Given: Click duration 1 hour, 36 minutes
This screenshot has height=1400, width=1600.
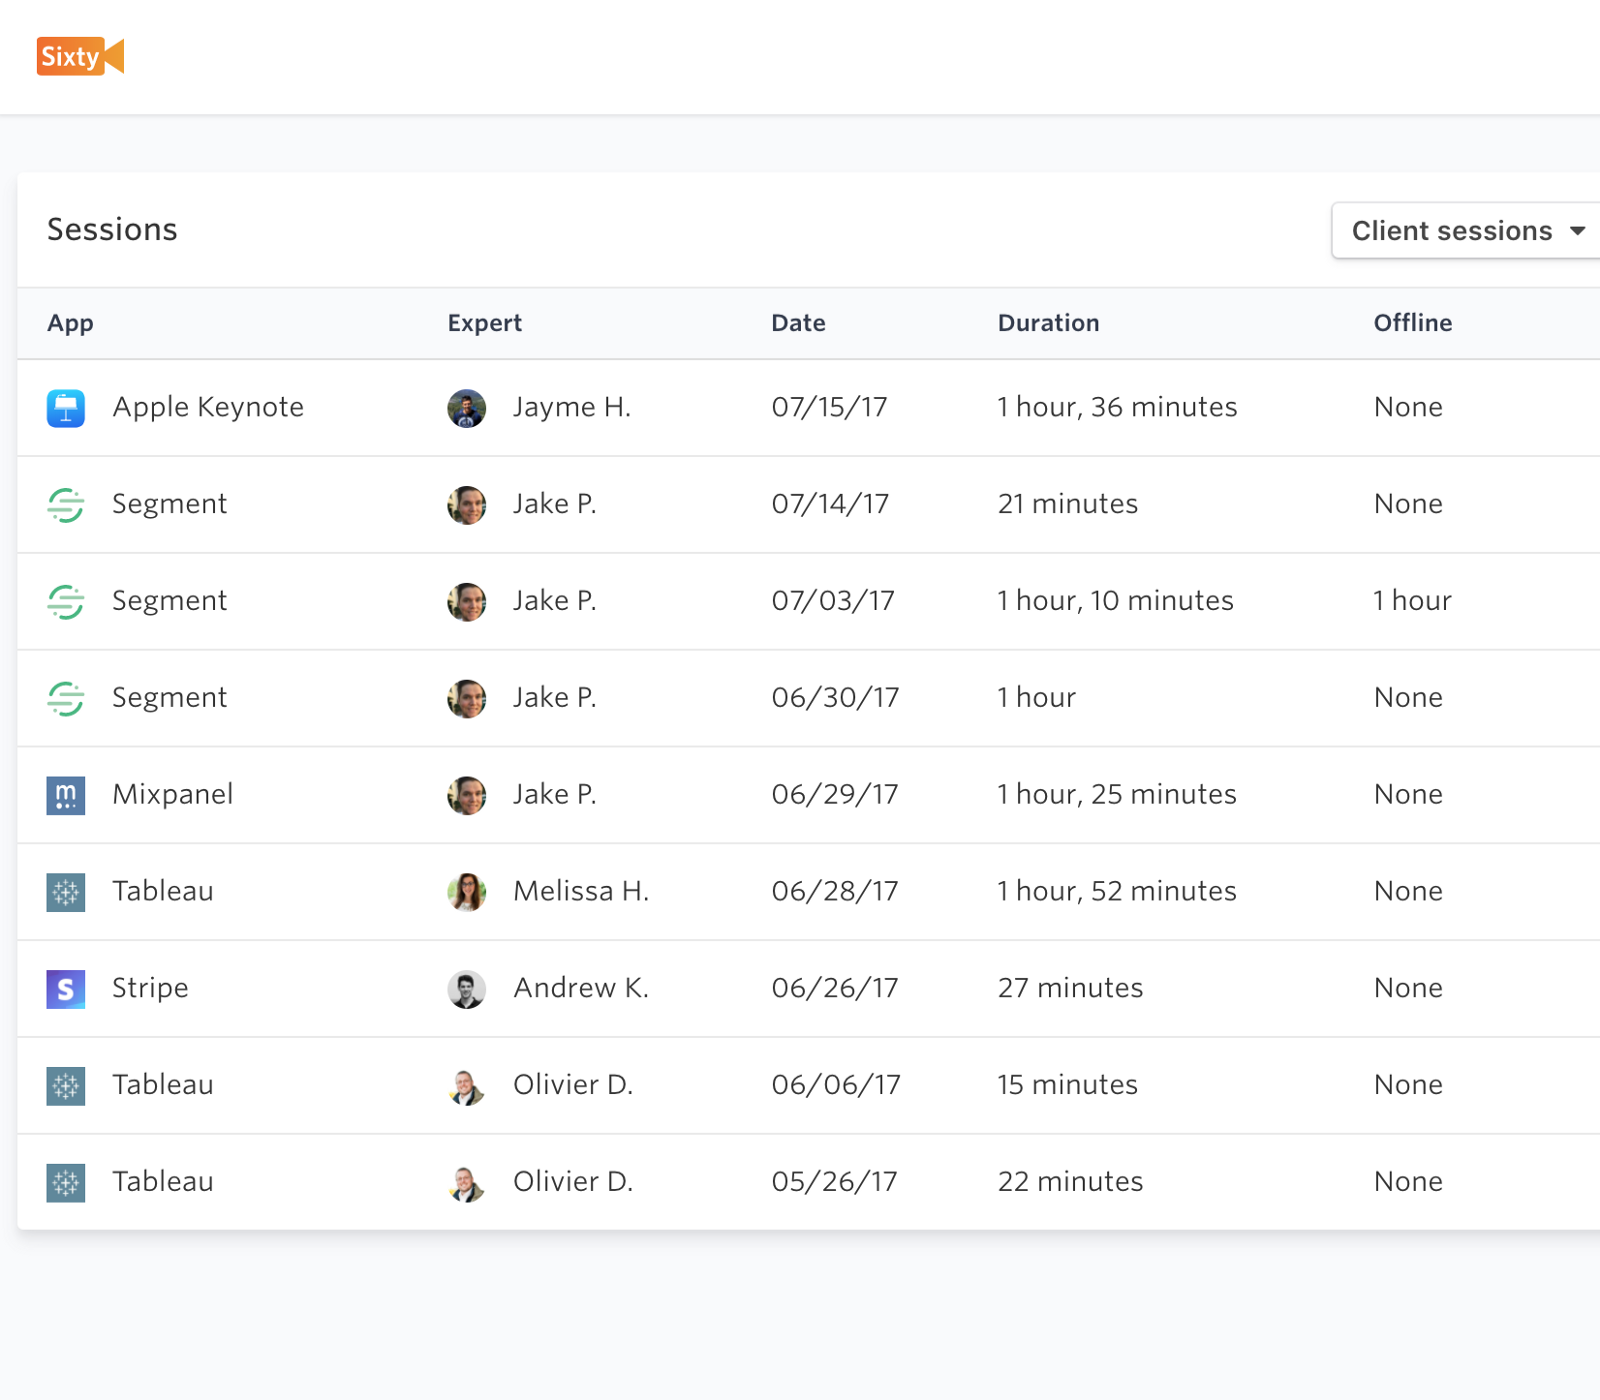Looking at the screenshot, I should pos(1117,407).
